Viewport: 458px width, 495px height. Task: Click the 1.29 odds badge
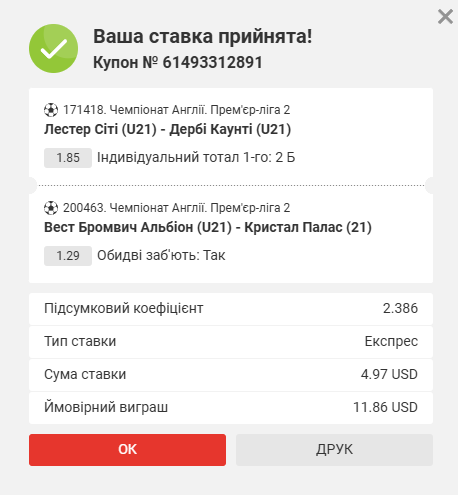click(x=68, y=256)
